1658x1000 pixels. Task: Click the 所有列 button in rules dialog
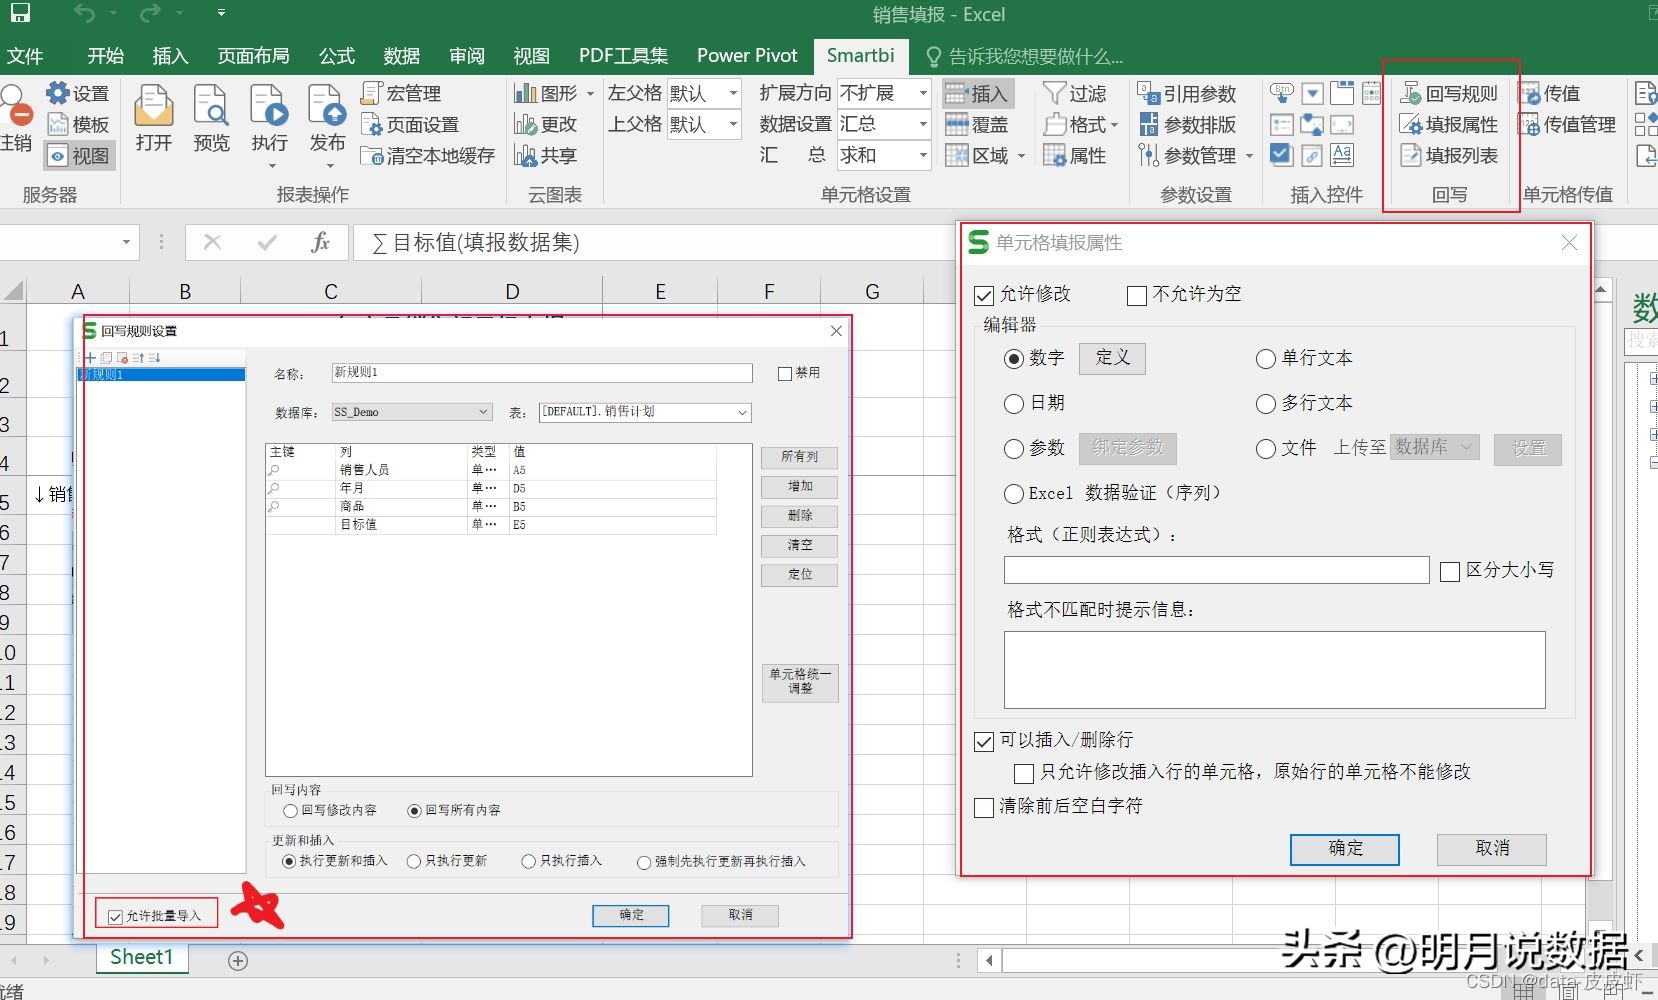tap(800, 457)
